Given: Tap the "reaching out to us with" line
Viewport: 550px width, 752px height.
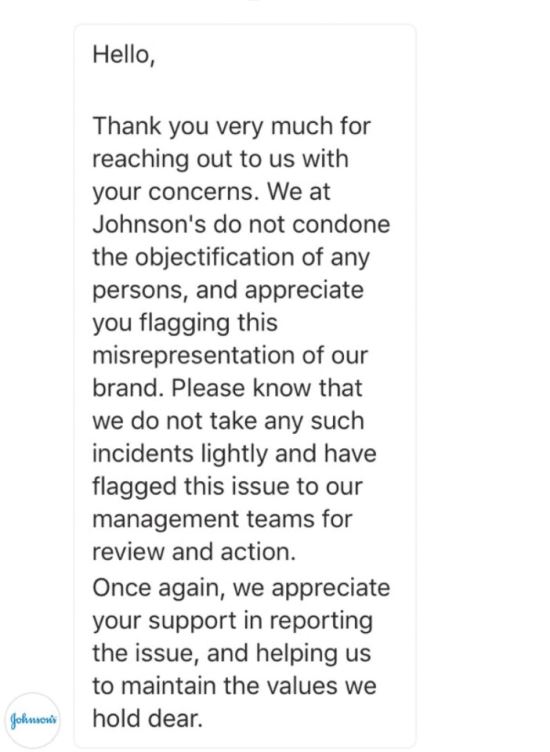Looking at the screenshot, I should 220,160.
